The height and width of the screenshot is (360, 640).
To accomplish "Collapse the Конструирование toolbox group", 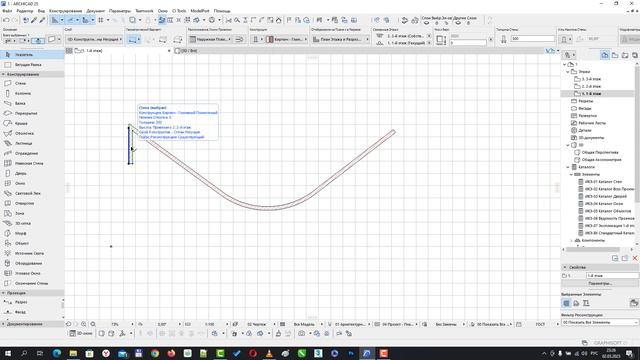I will click(x=4, y=74).
